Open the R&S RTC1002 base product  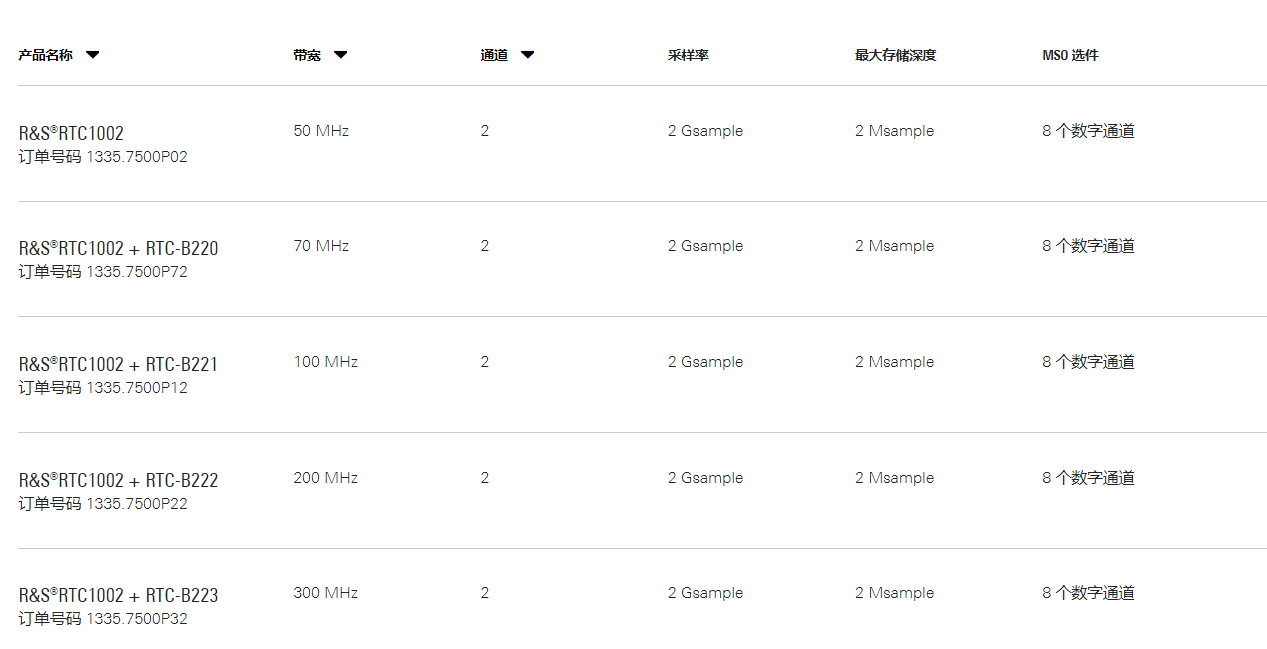click(71, 133)
